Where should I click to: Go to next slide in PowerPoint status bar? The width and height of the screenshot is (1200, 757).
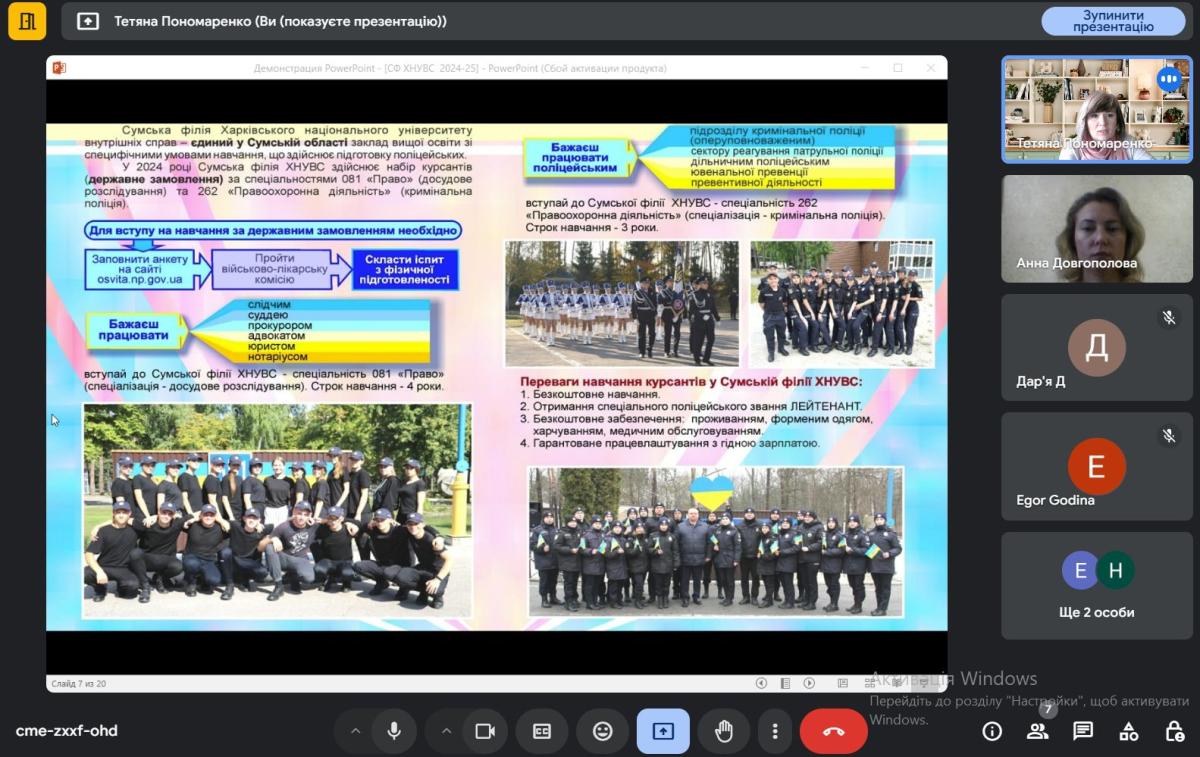click(808, 683)
